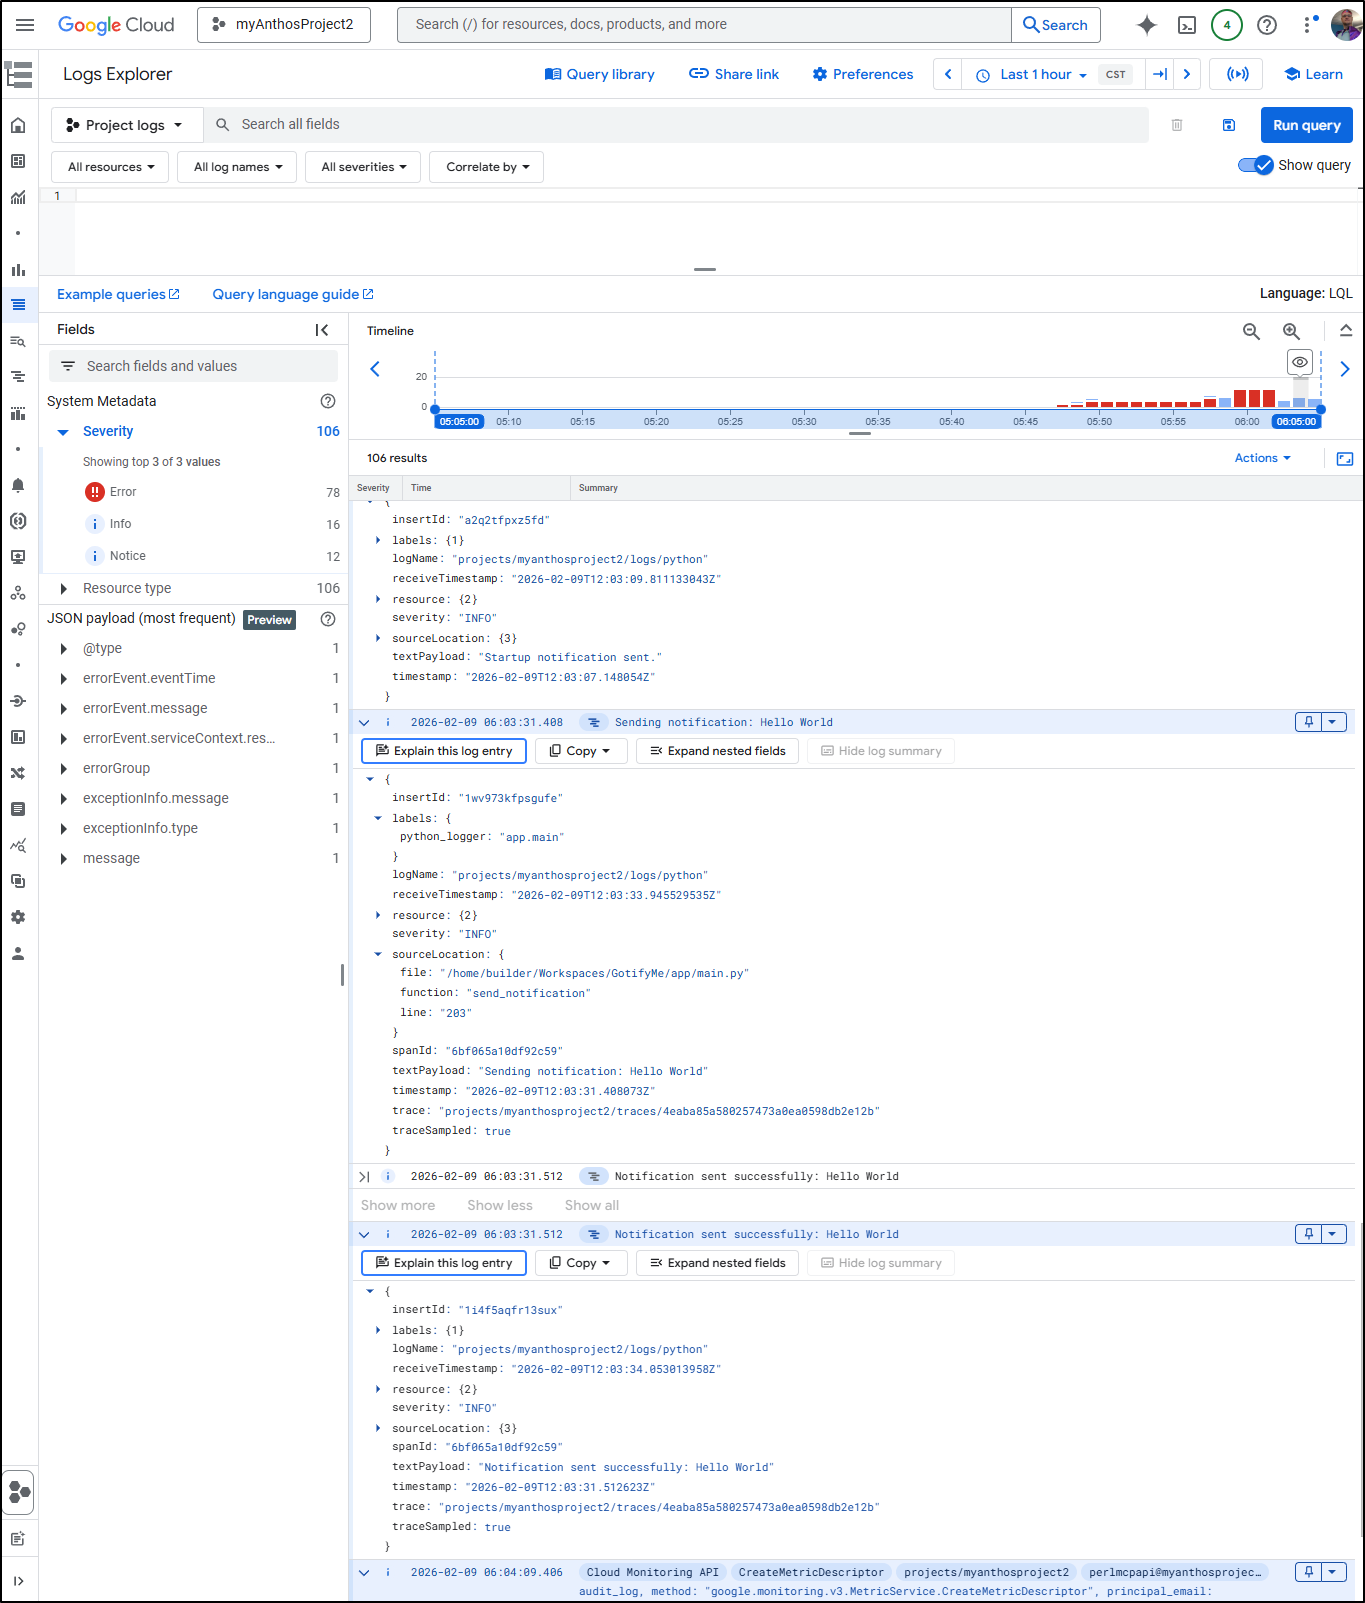Viewport: 1365px width, 1603px height.
Task: Click the stream logs icon
Action: (x=1237, y=74)
